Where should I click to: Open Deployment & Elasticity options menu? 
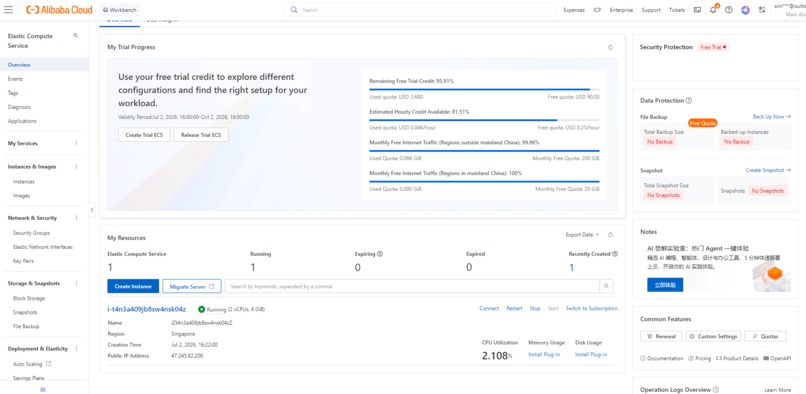coord(77,348)
